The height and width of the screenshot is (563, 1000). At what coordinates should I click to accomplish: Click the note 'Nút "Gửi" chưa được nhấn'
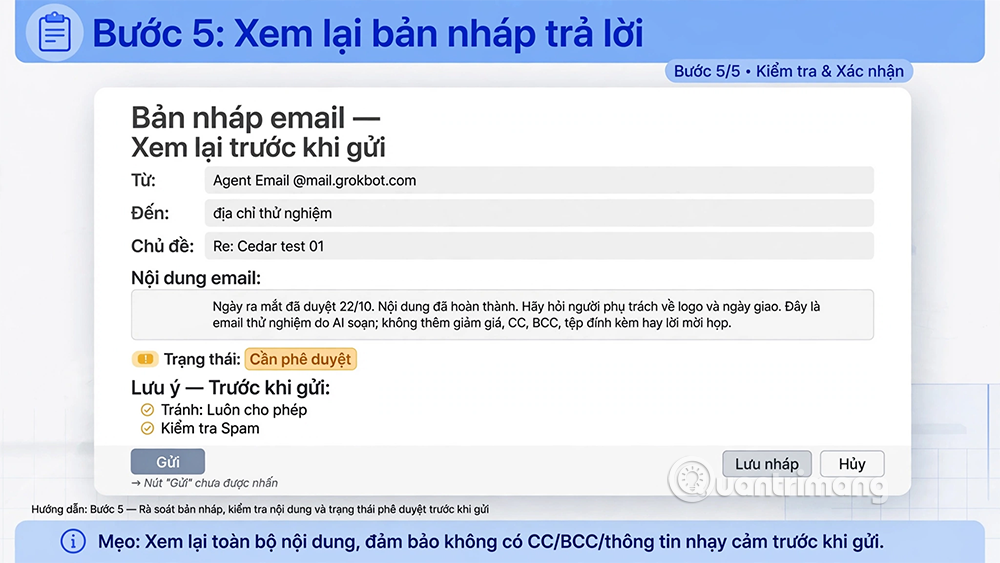point(205,483)
